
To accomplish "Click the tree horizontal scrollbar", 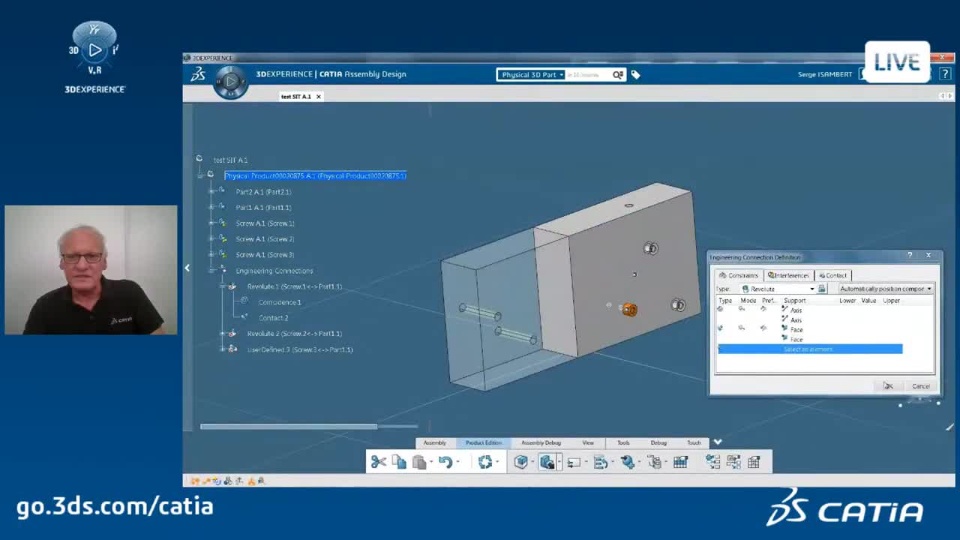I will point(288,427).
